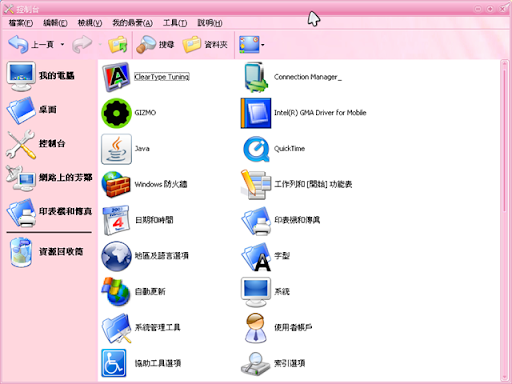512x384 pixels.
Task: Open the 說明(H) menu
Action: click(210, 23)
